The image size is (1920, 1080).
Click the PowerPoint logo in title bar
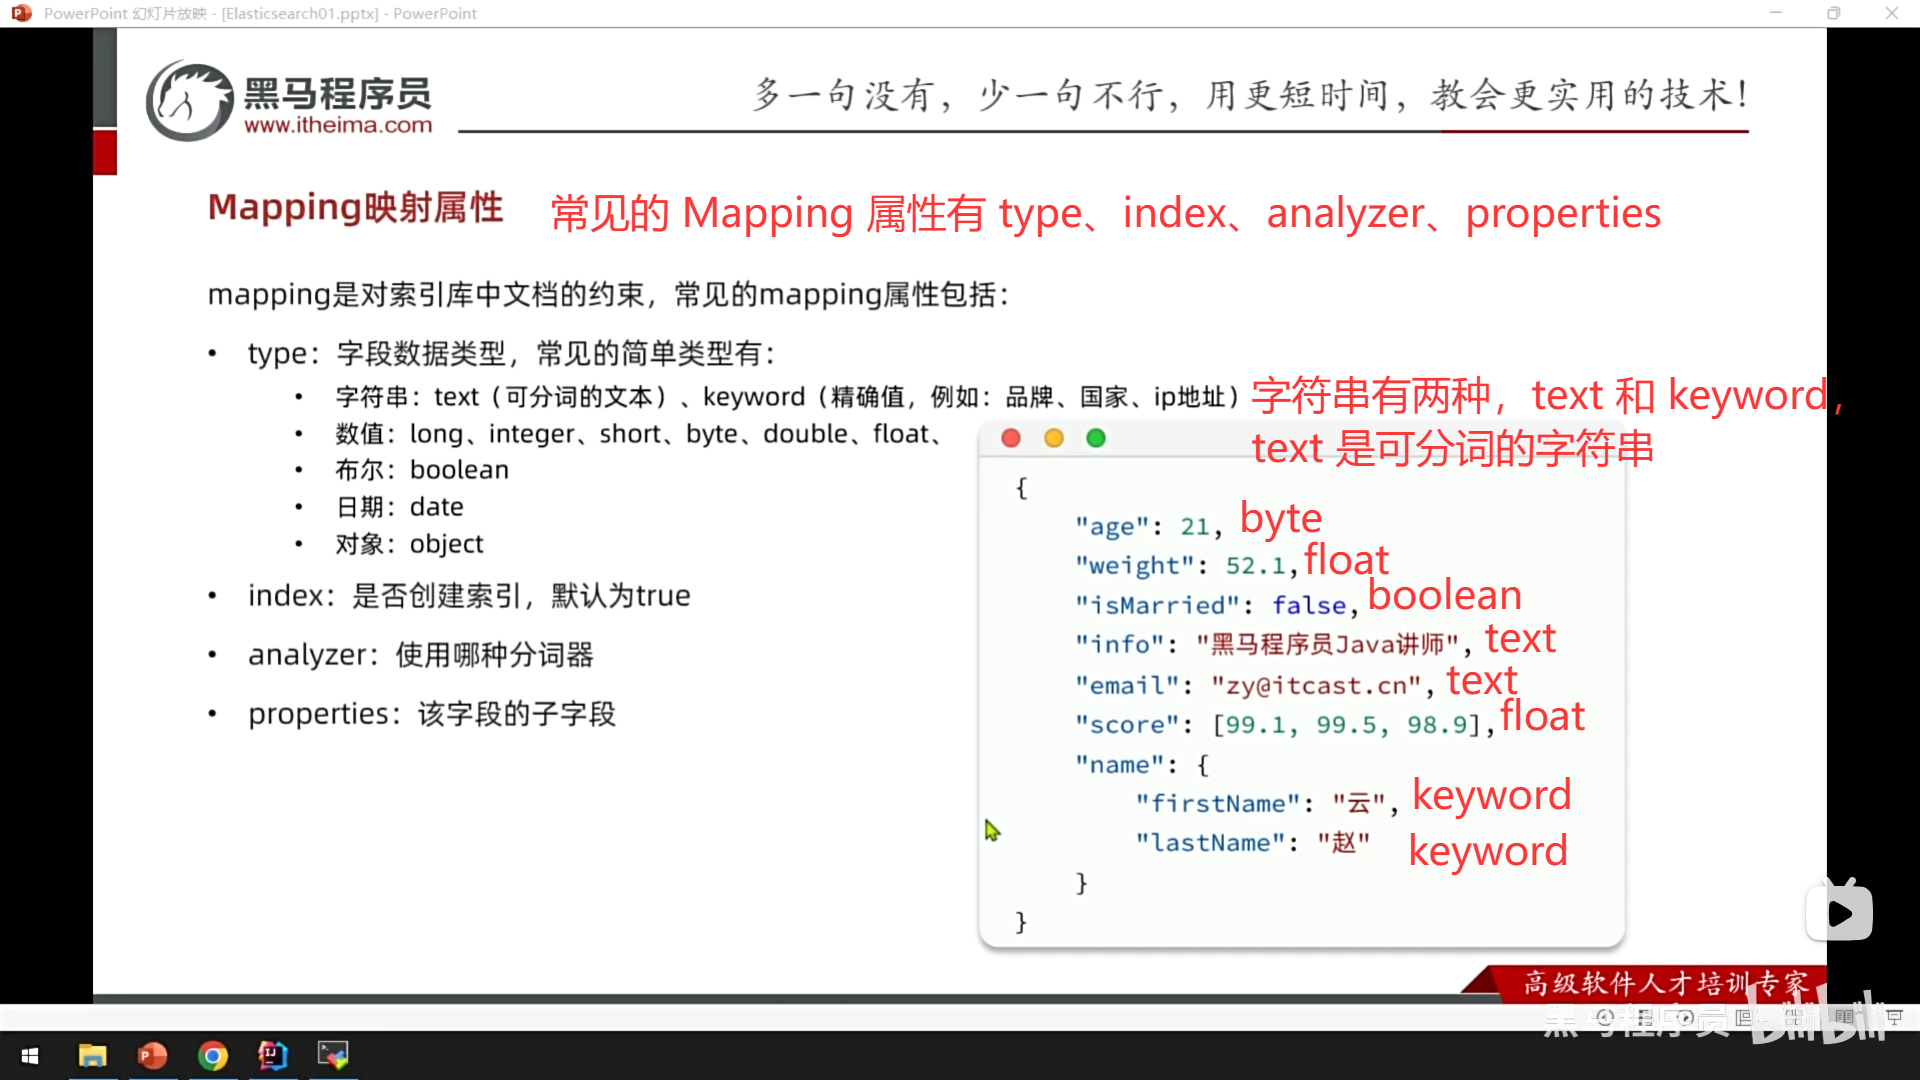pyautogui.click(x=21, y=13)
